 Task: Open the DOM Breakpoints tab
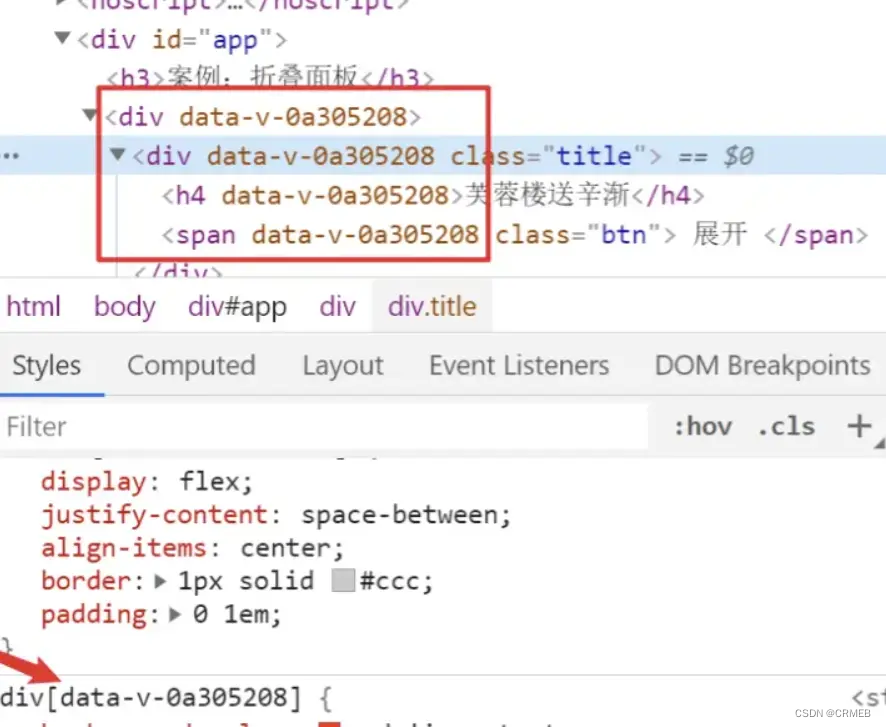tap(762, 366)
